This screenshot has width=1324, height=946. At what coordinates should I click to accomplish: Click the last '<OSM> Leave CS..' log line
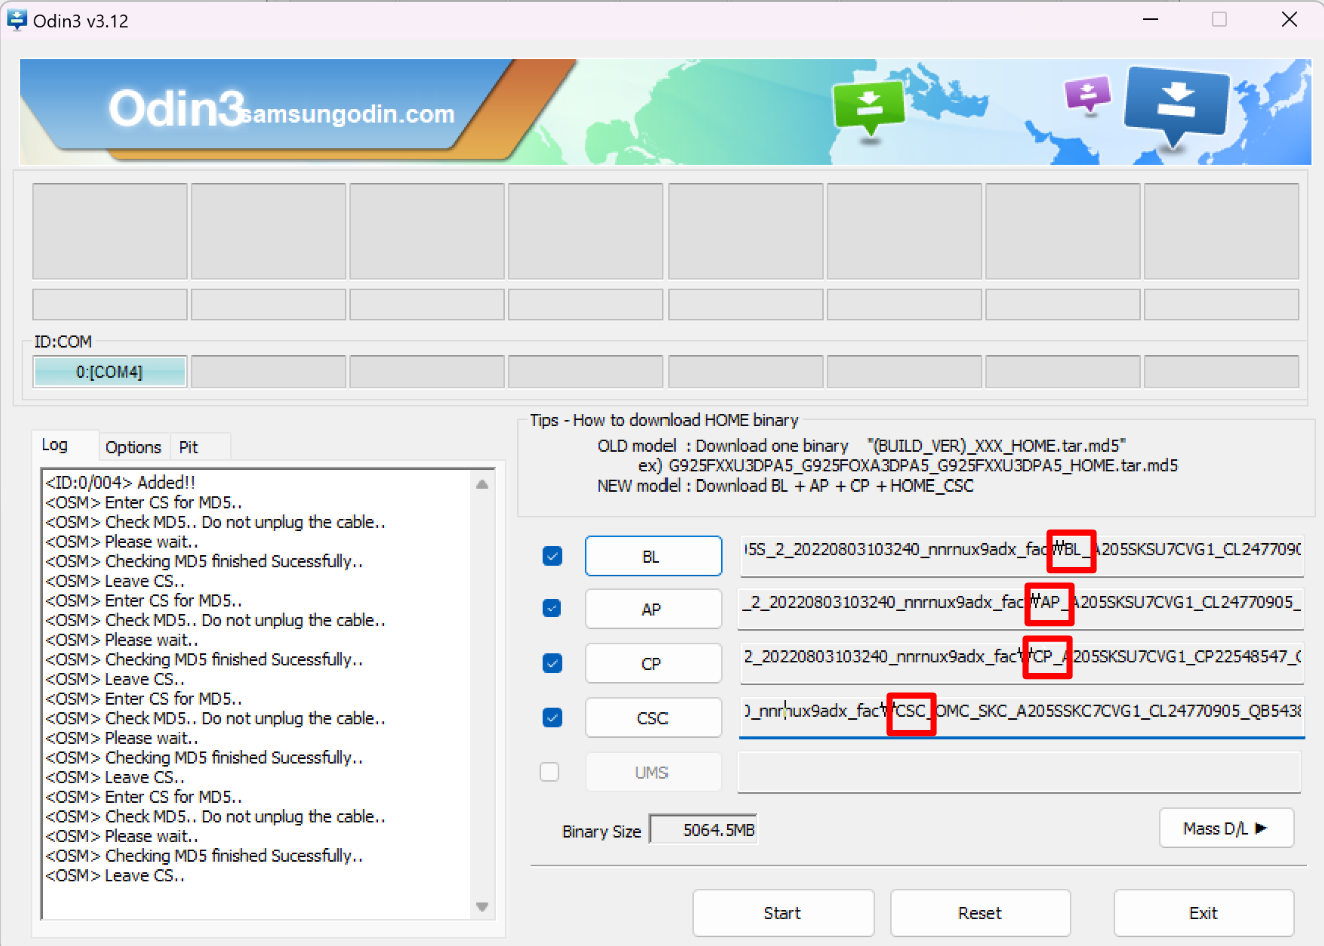click(x=115, y=875)
